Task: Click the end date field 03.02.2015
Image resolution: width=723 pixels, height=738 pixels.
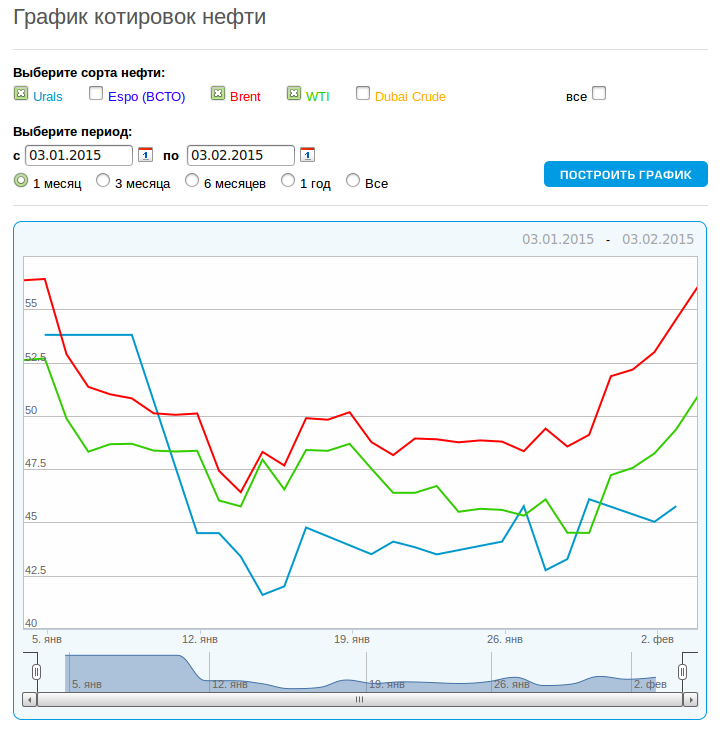Action: (x=241, y=155)
